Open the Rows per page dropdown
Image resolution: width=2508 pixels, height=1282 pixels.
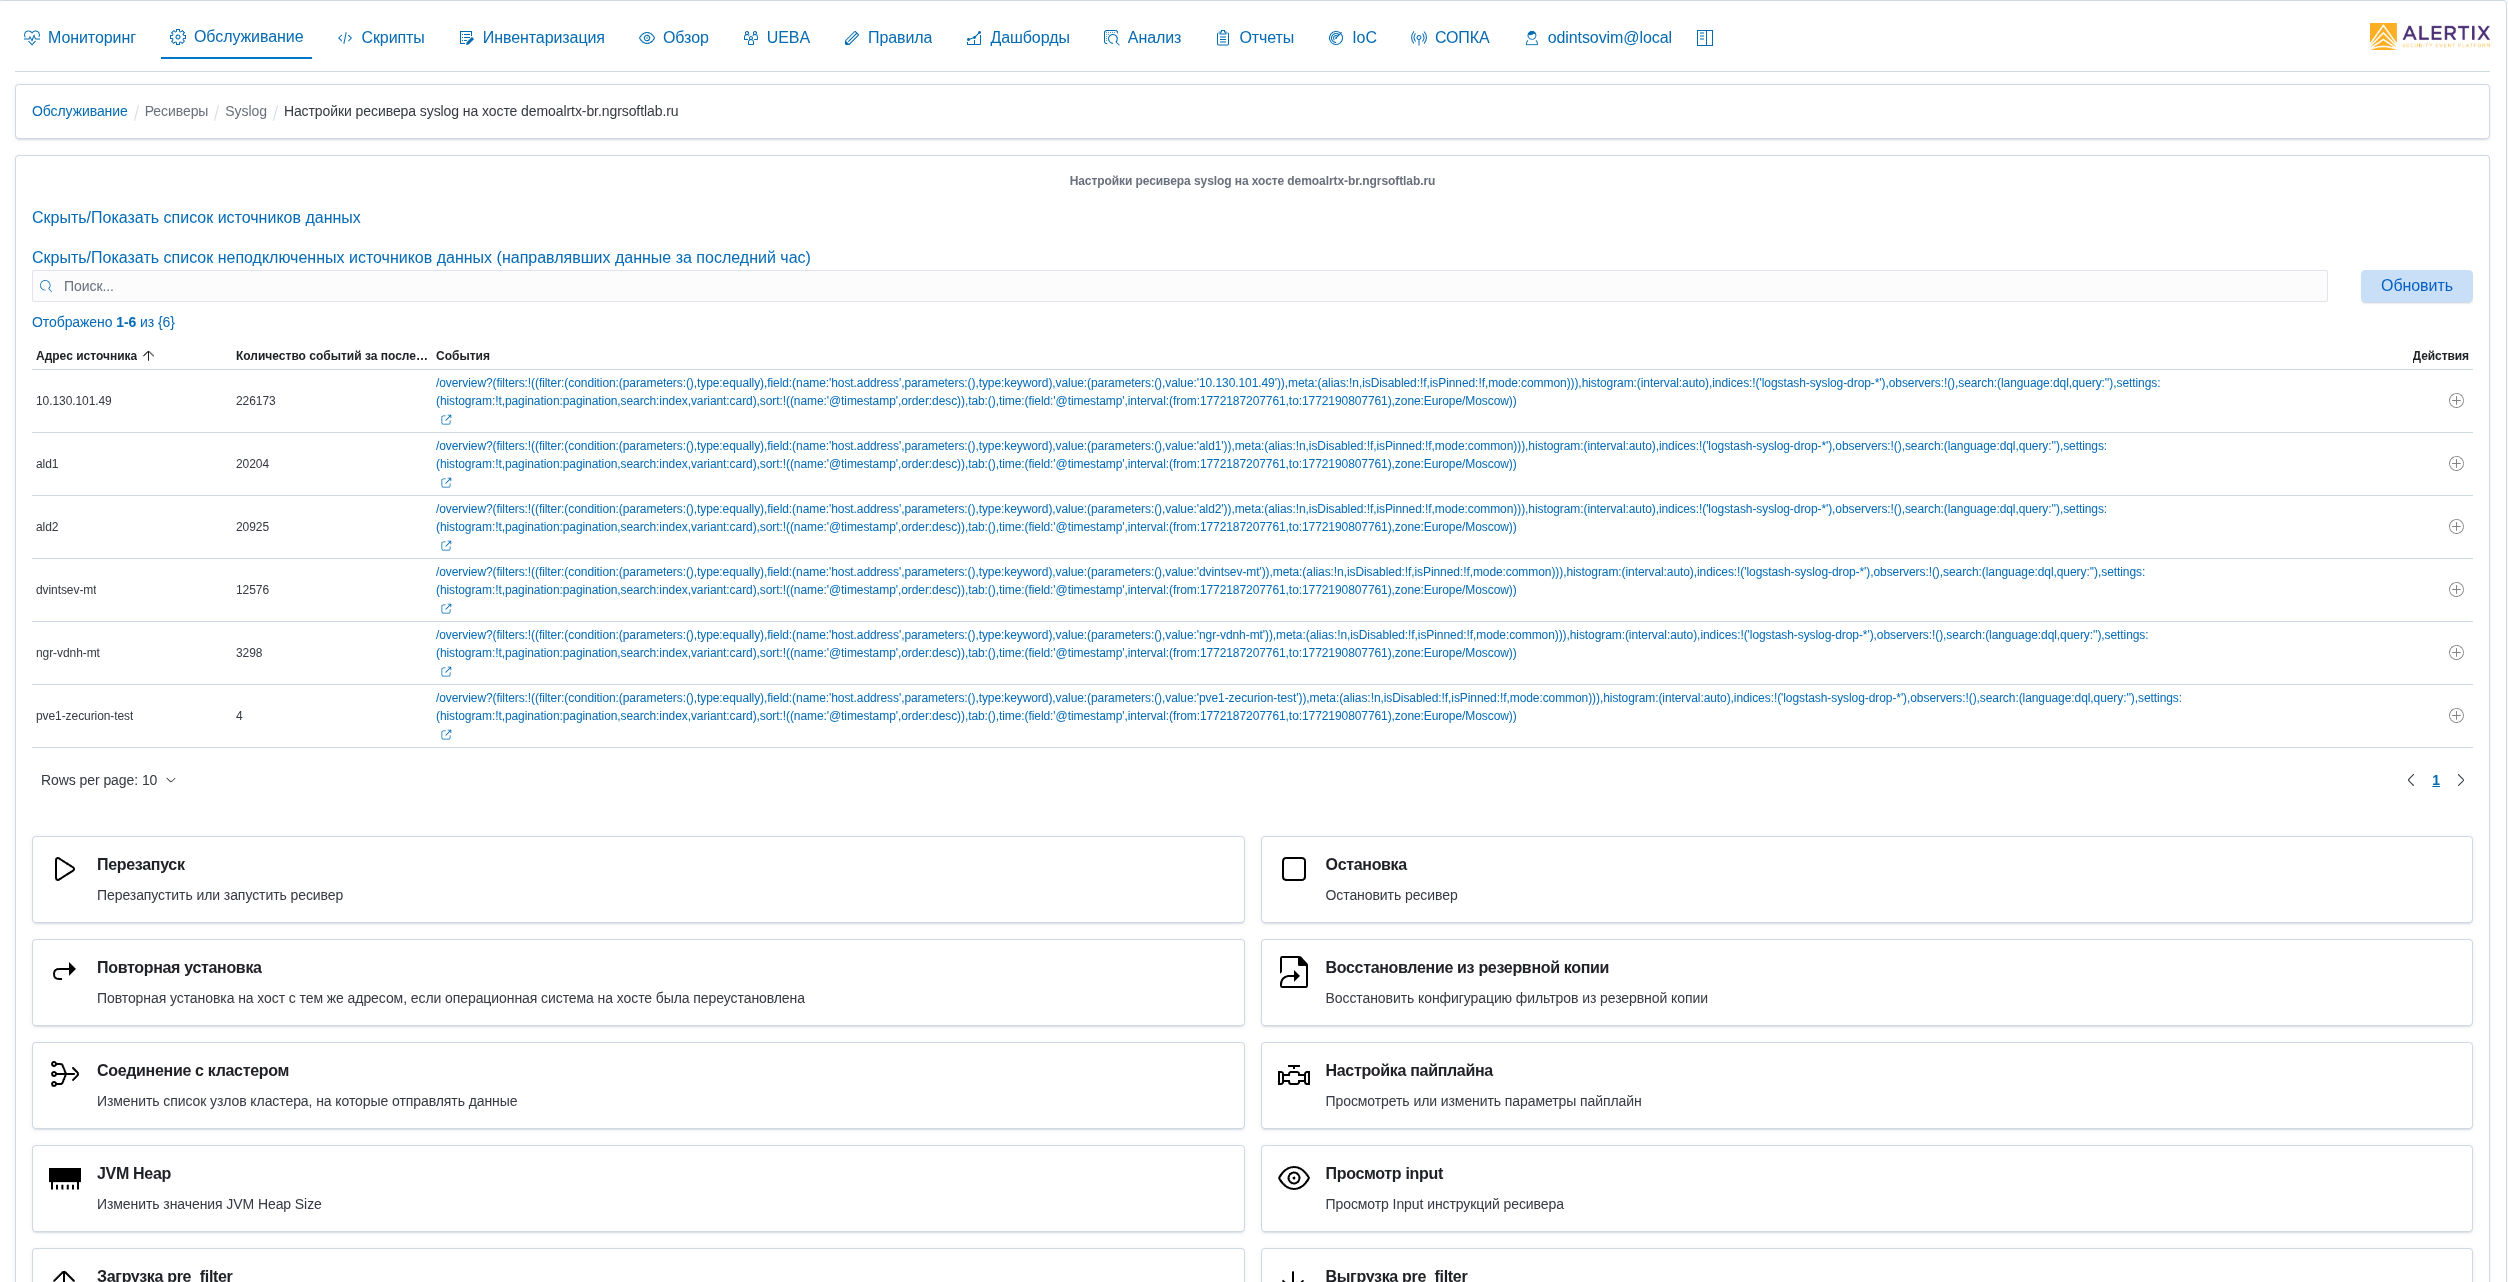pos(108,781)
